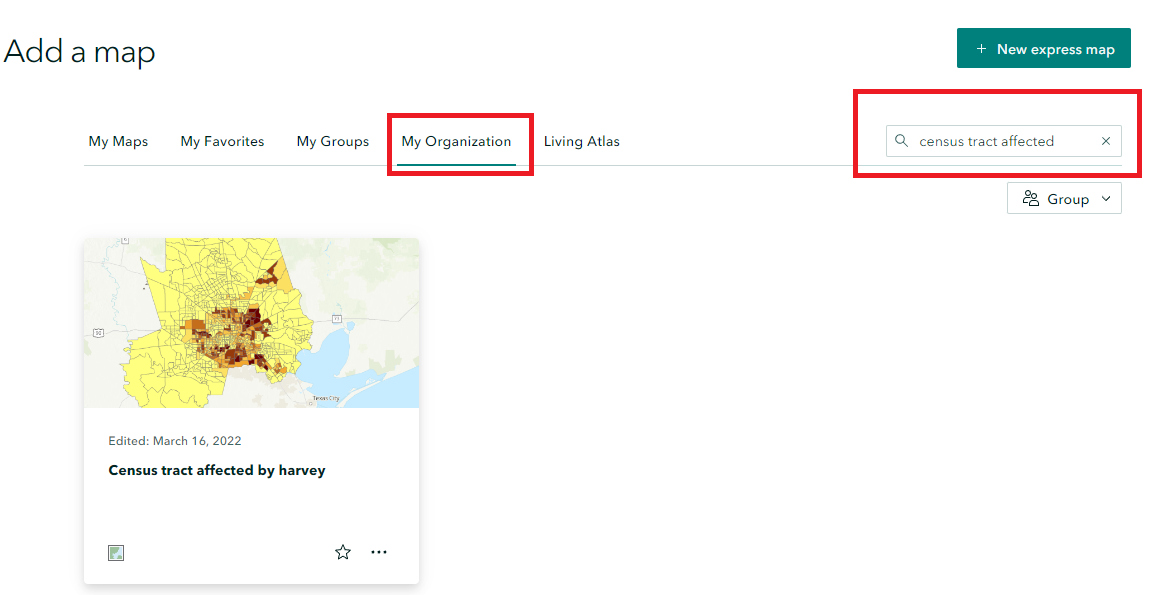Add the map to favorites with star icon
The width and height of the screenshot is (1167, 595).
point(343,552)
